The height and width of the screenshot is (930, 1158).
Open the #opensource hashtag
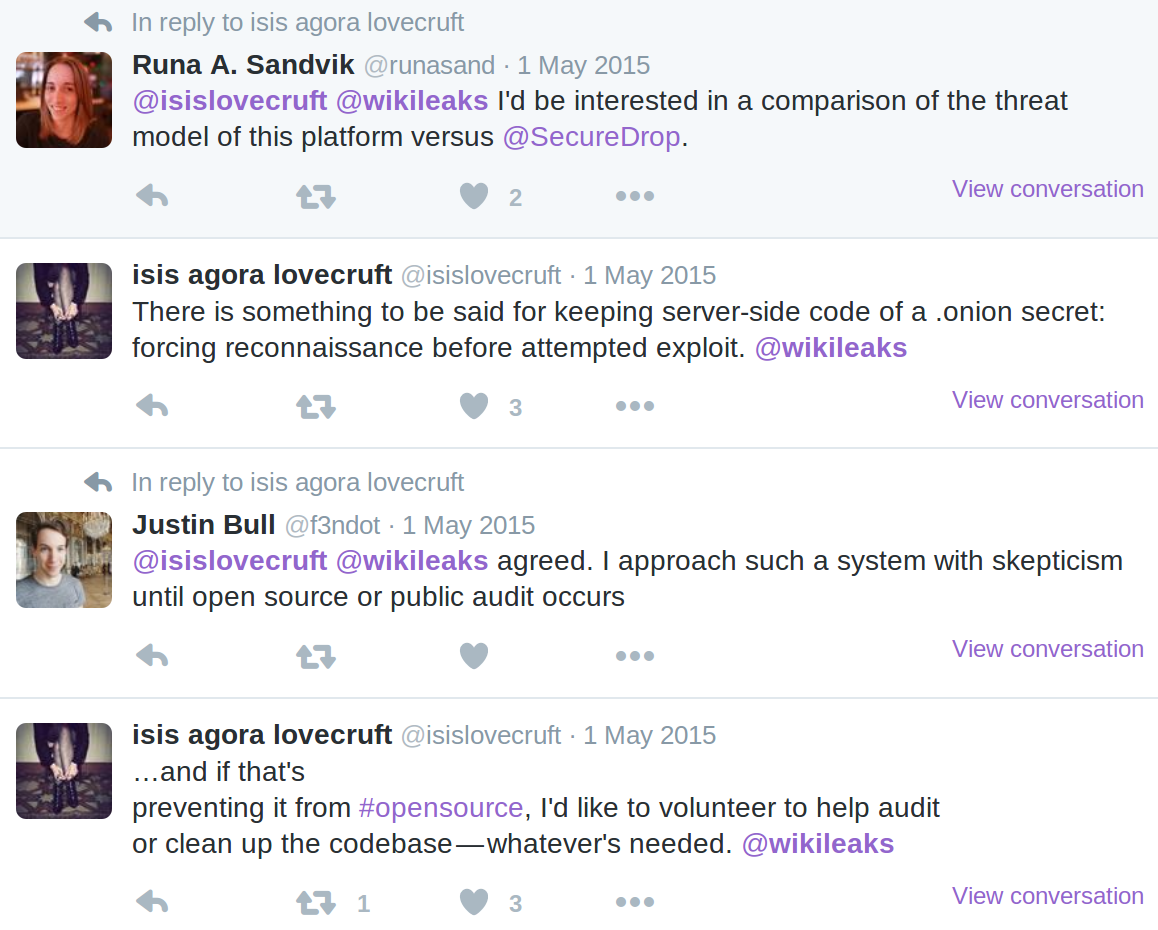click(x=441, y=808)
